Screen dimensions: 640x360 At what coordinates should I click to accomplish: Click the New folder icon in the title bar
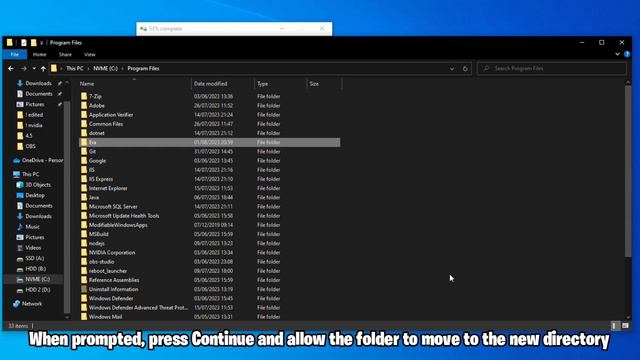[33, 42]
